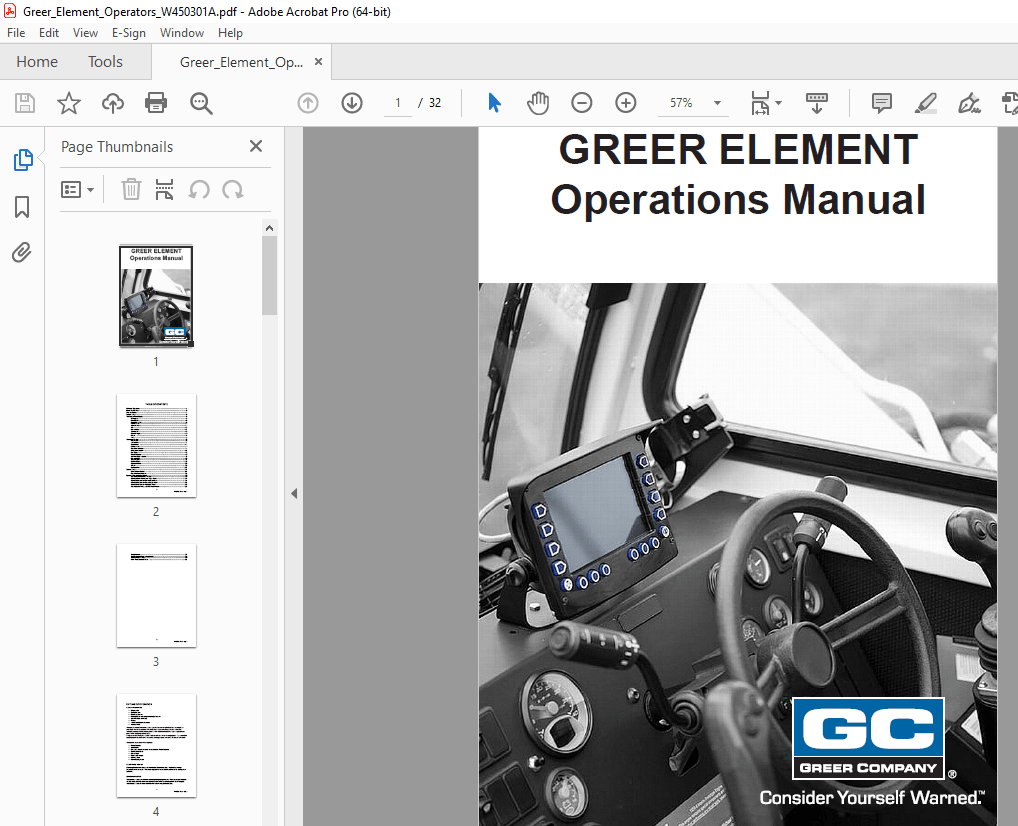Select the Hand tool
The width and height of the screenshot is (1018, 826).
coord(538,102)
